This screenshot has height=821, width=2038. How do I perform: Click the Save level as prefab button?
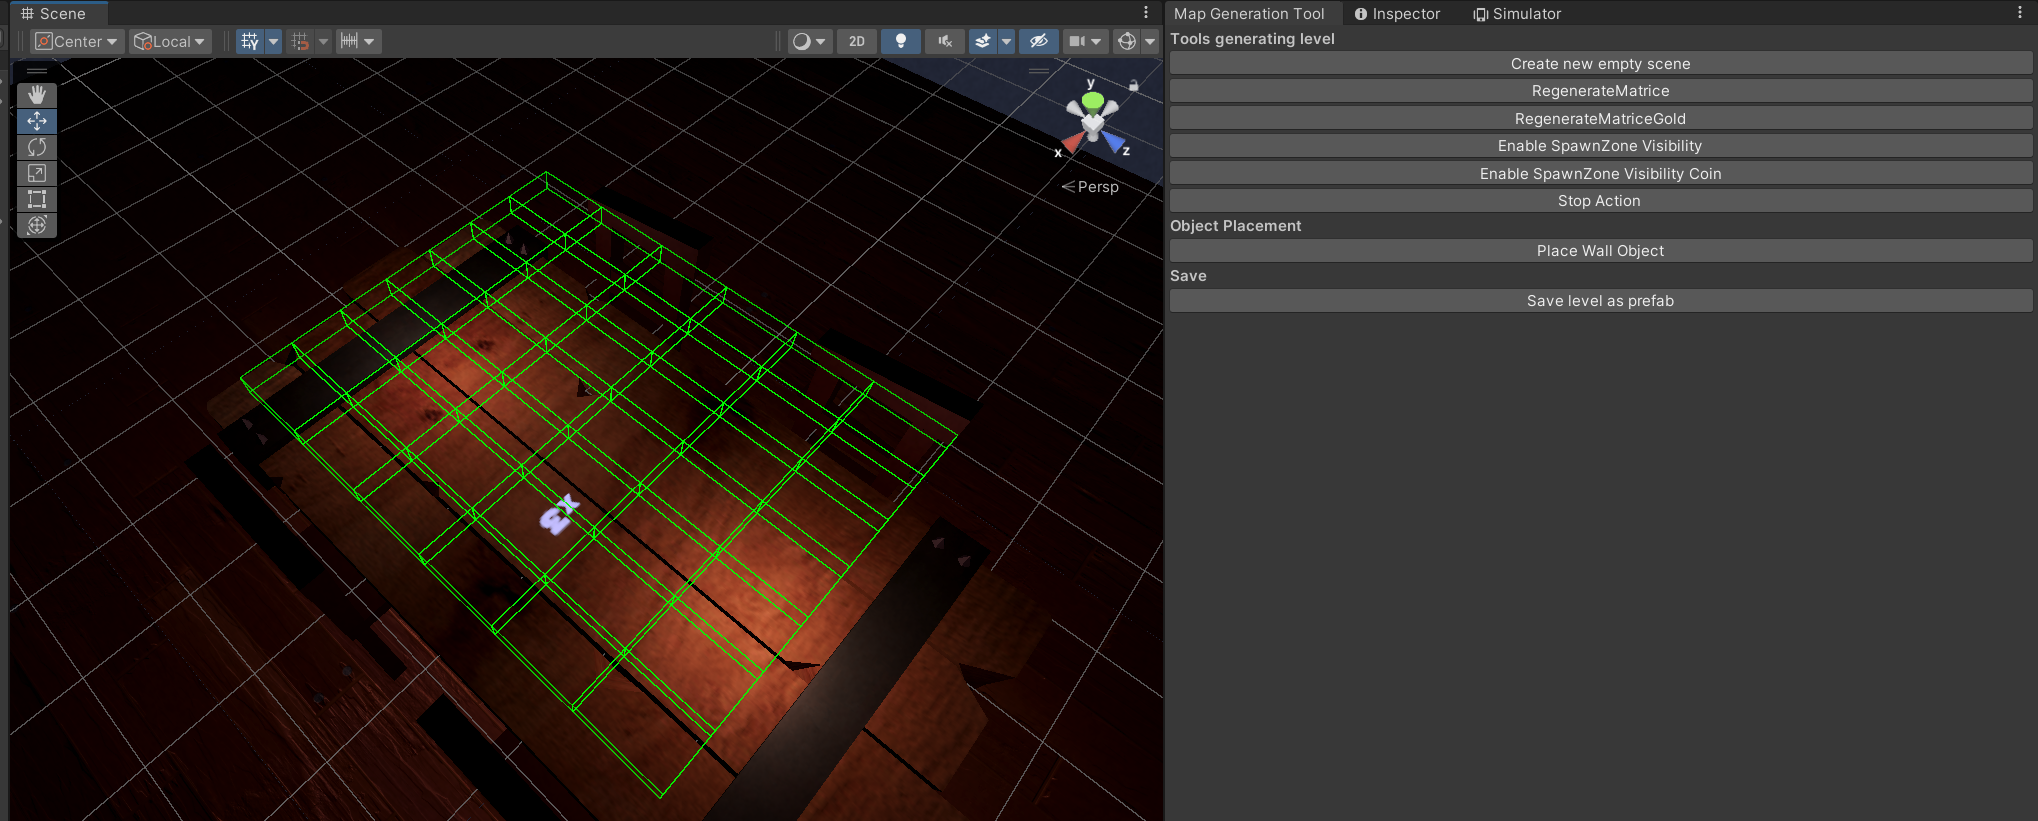pos(1600,301)
